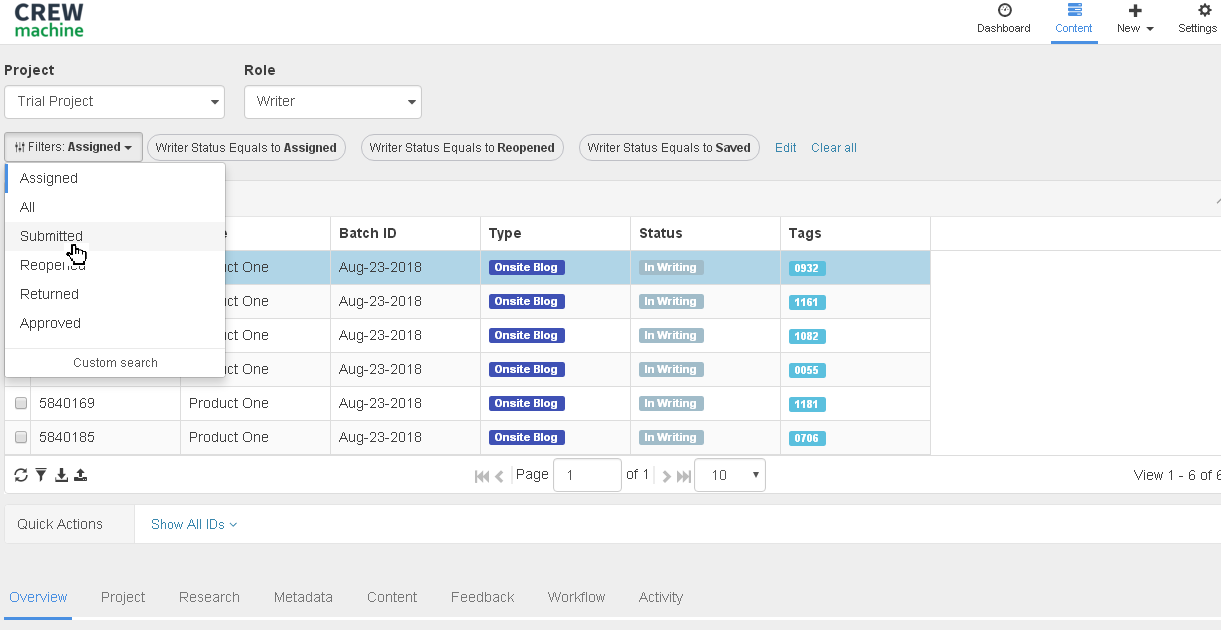Open the Content section in top bar
The image size is (1221, 630).
pos(1074,19)
